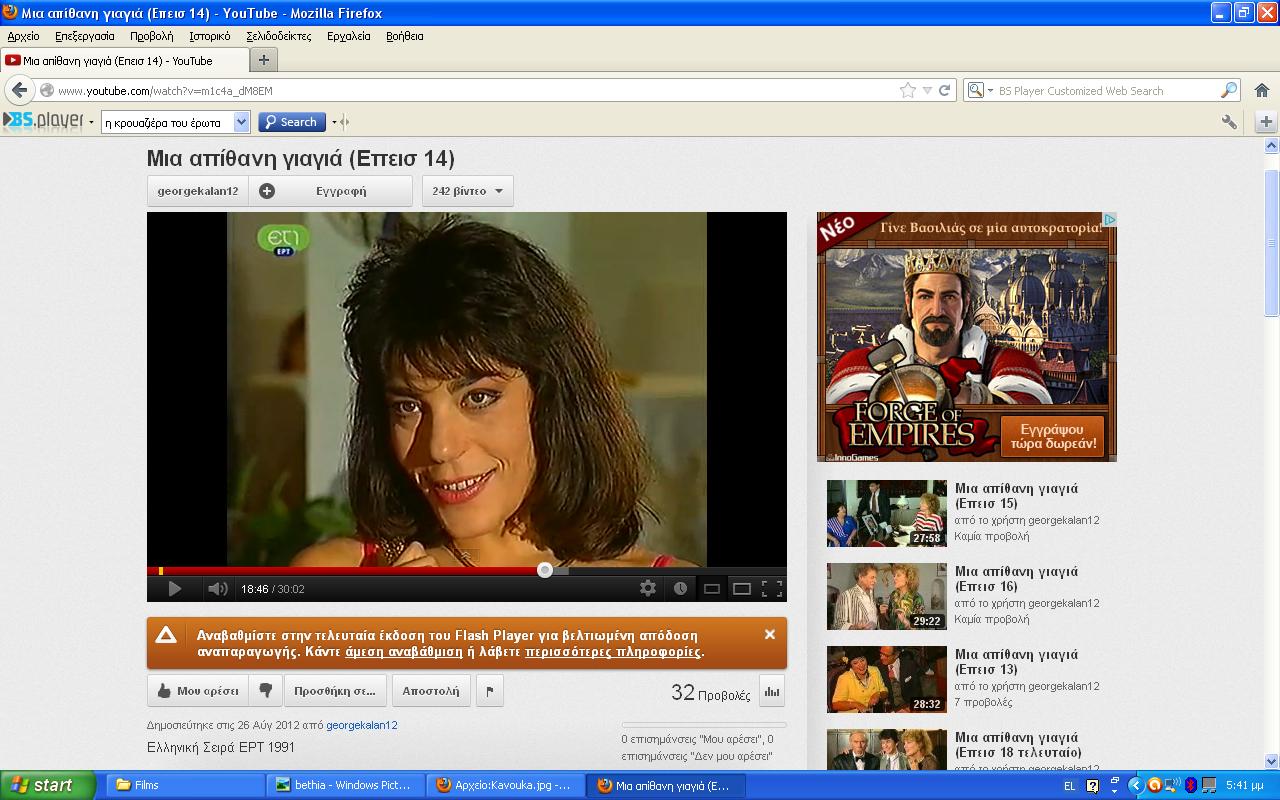Click the play button in video player
1280x800 pixels.
coord(174,589)
